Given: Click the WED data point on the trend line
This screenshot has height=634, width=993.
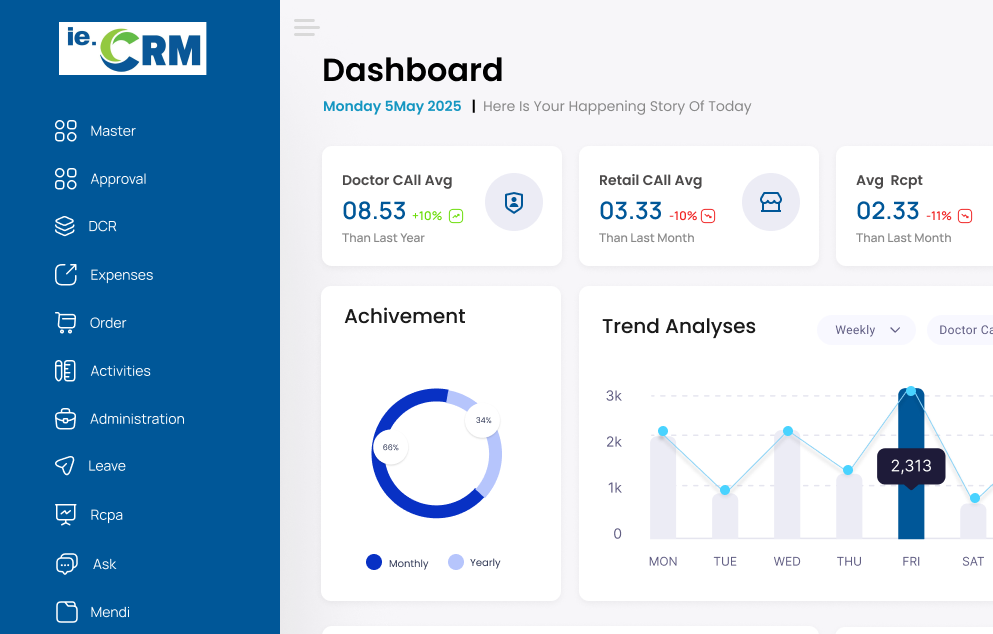Looking at the screenshot, I should pyautogui.click(x=788, y=431).
